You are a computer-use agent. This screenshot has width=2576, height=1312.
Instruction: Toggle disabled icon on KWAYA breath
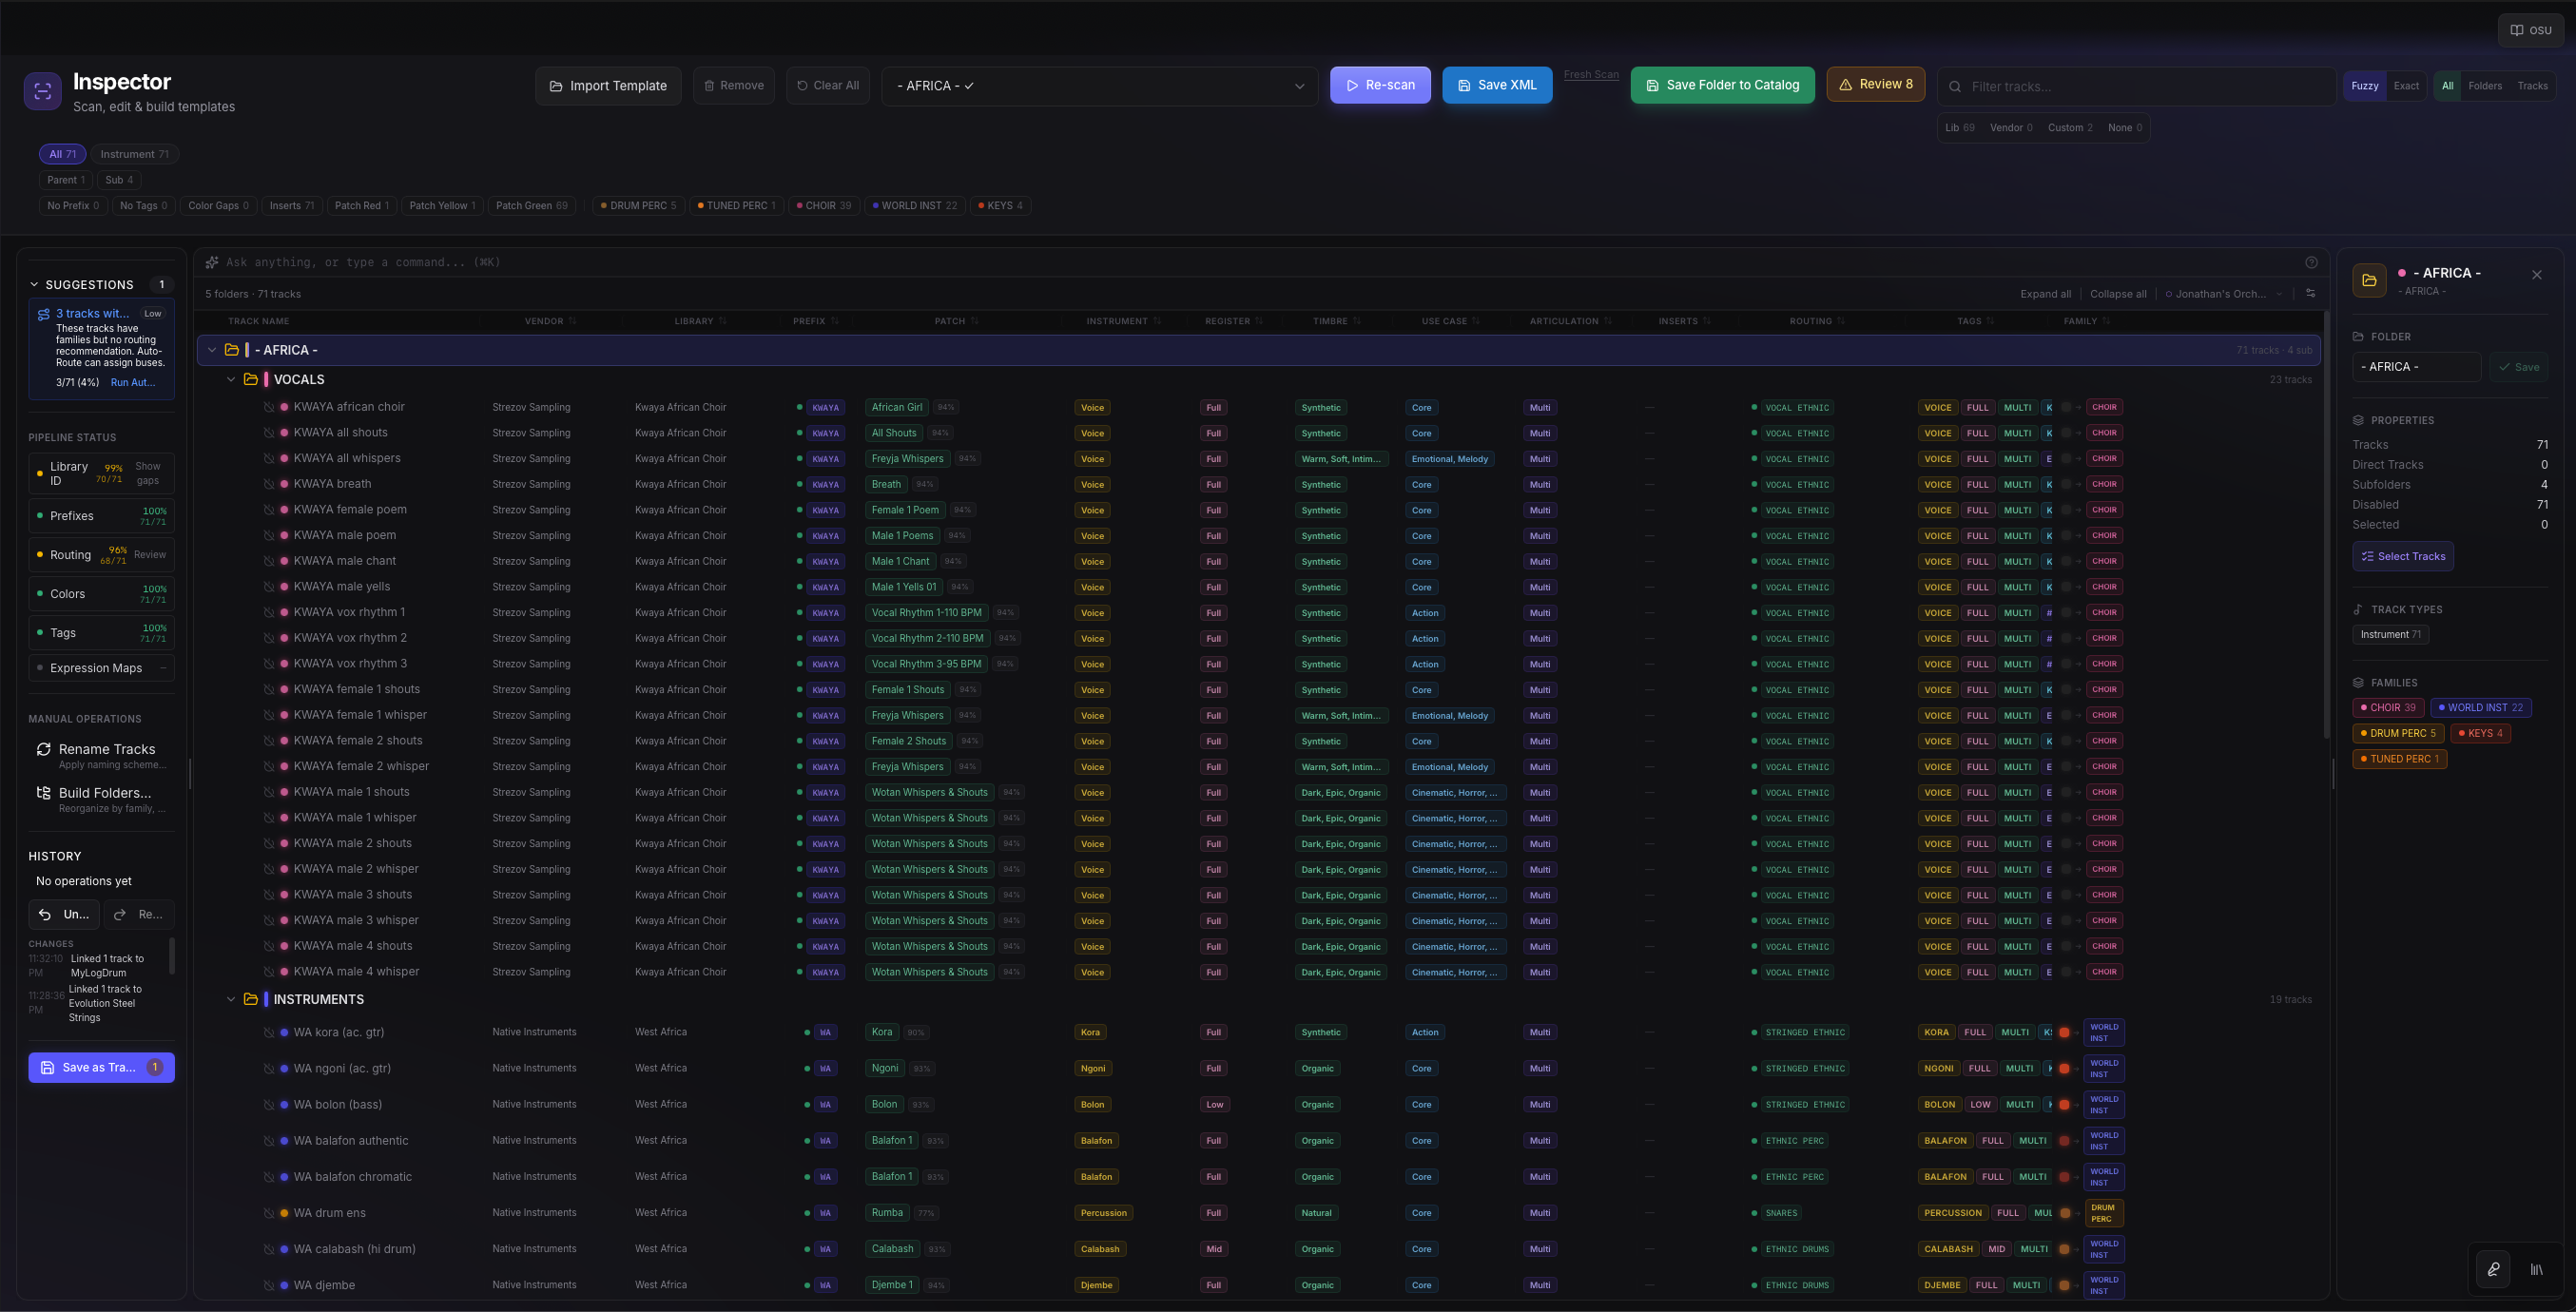click(x=269, y=484)
